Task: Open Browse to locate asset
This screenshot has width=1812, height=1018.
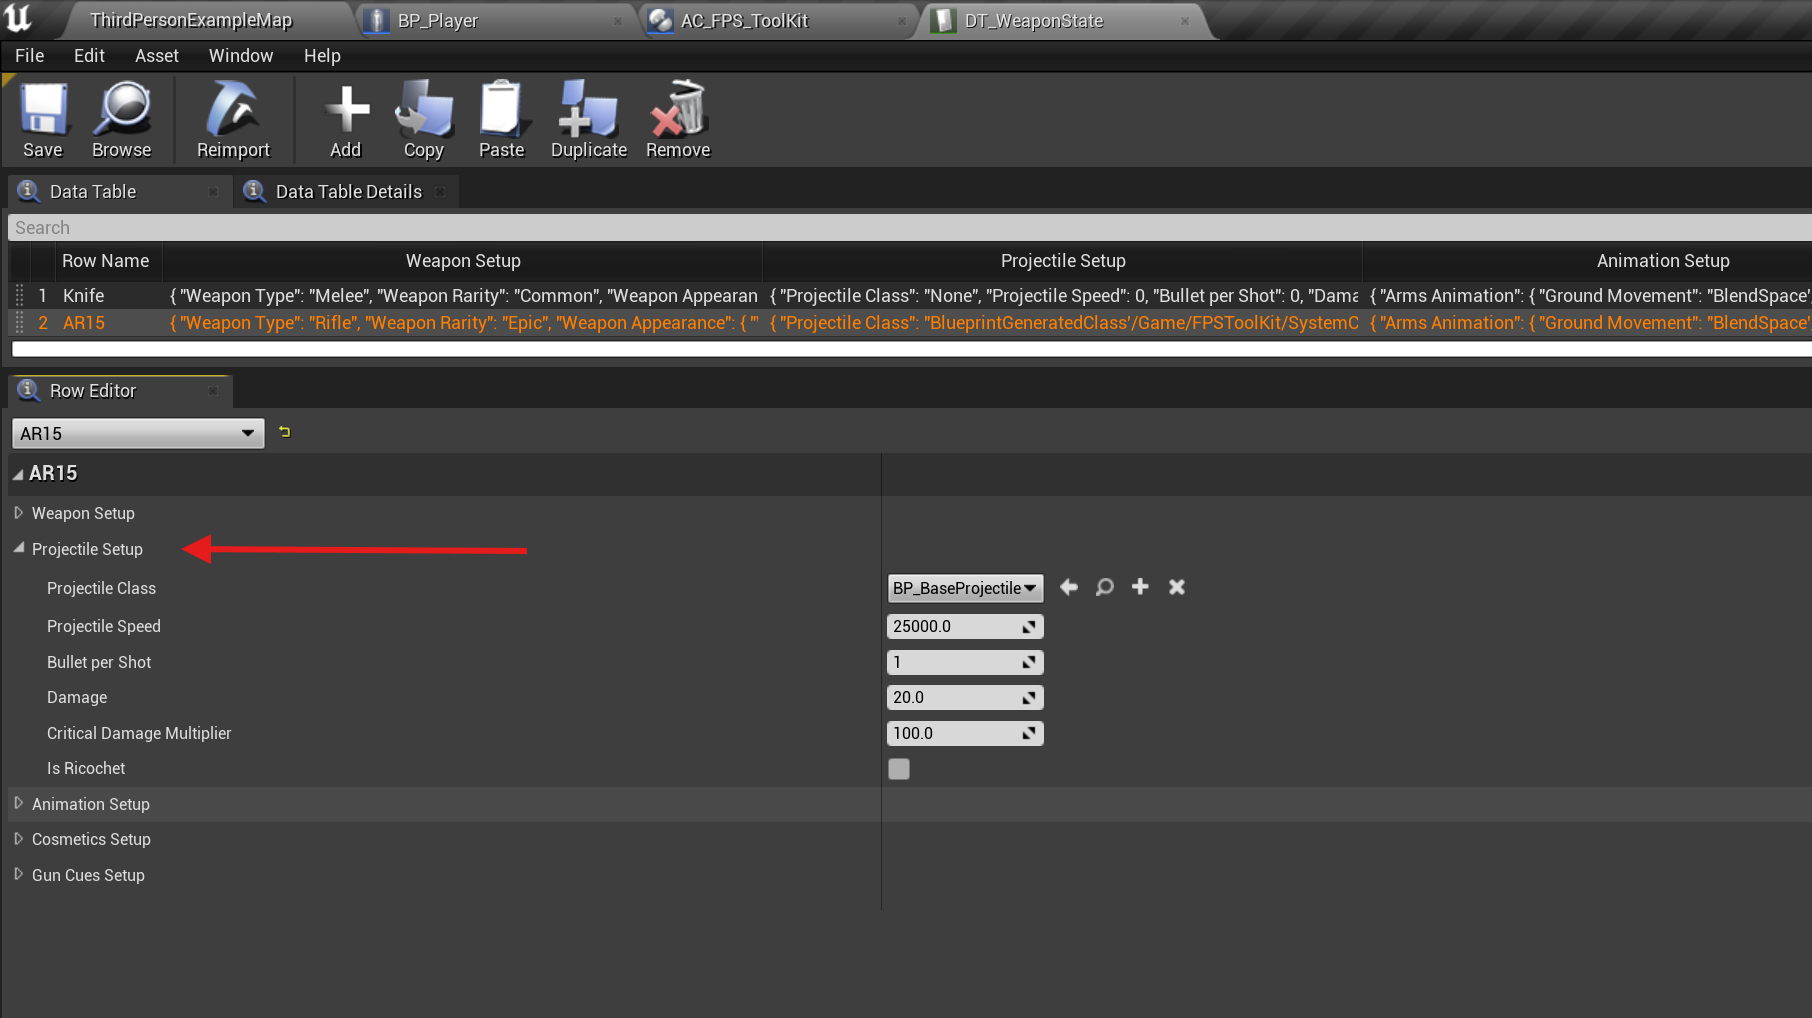Action: click(x=121, y=120)
